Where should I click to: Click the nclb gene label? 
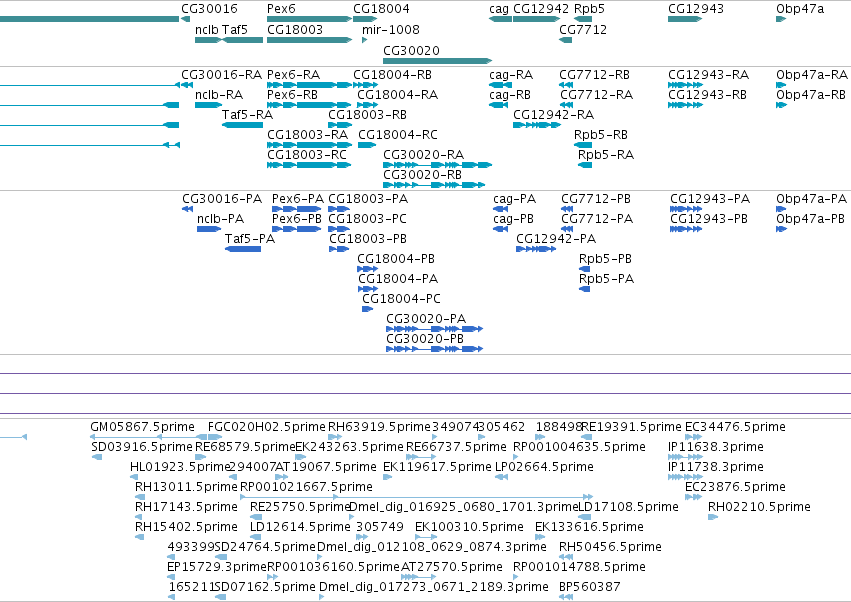coord(207,30)
